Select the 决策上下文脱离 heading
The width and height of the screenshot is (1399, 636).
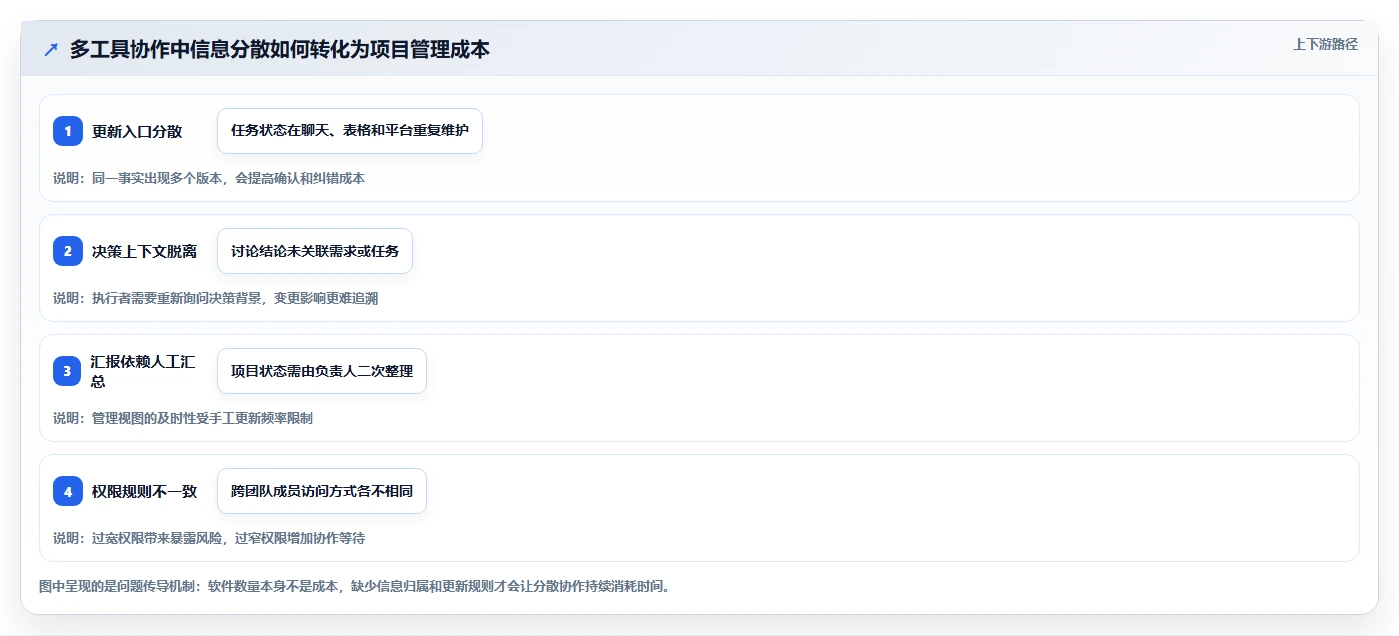coord(144,251)
